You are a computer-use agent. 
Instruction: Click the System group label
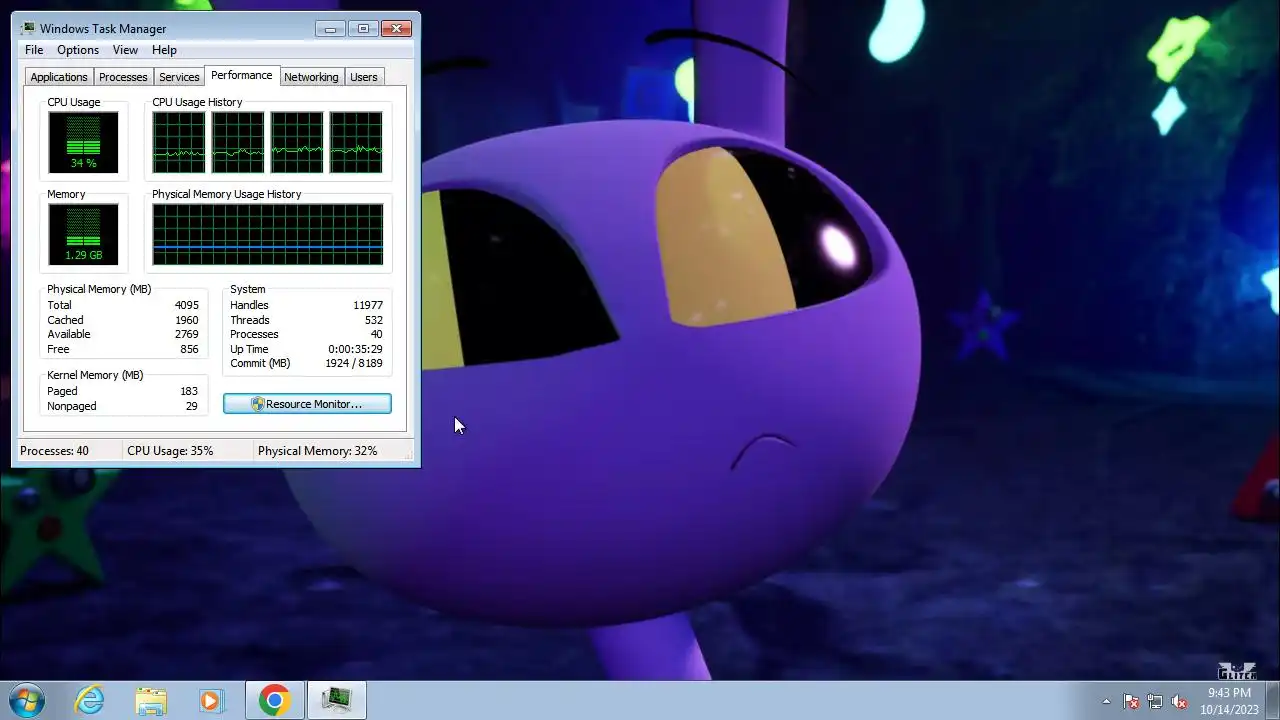click(x=248, y=289)
